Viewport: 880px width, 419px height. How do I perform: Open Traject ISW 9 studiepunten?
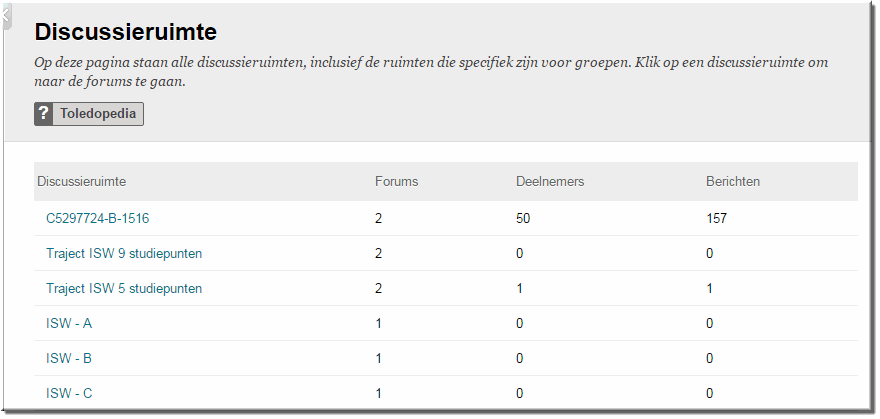tap(124, 254)
